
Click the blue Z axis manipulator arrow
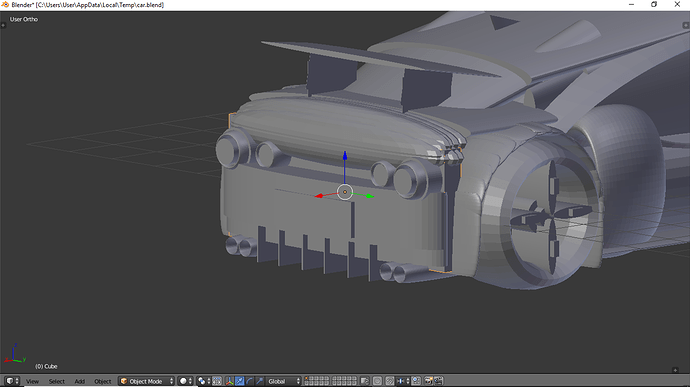[345, 156]
